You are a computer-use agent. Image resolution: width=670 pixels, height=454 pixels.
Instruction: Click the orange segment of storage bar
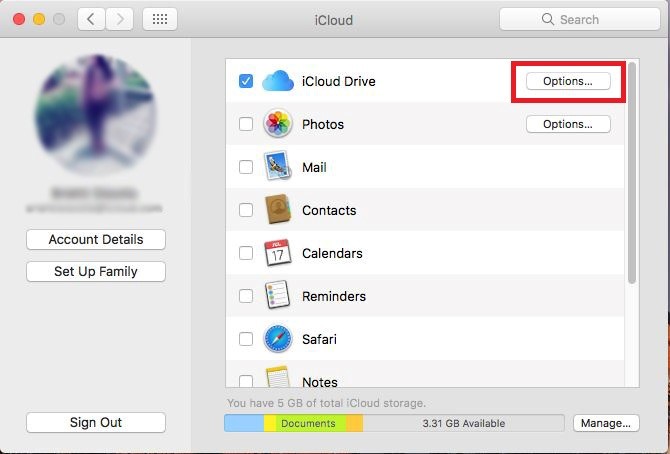click(x=355, y=423)
